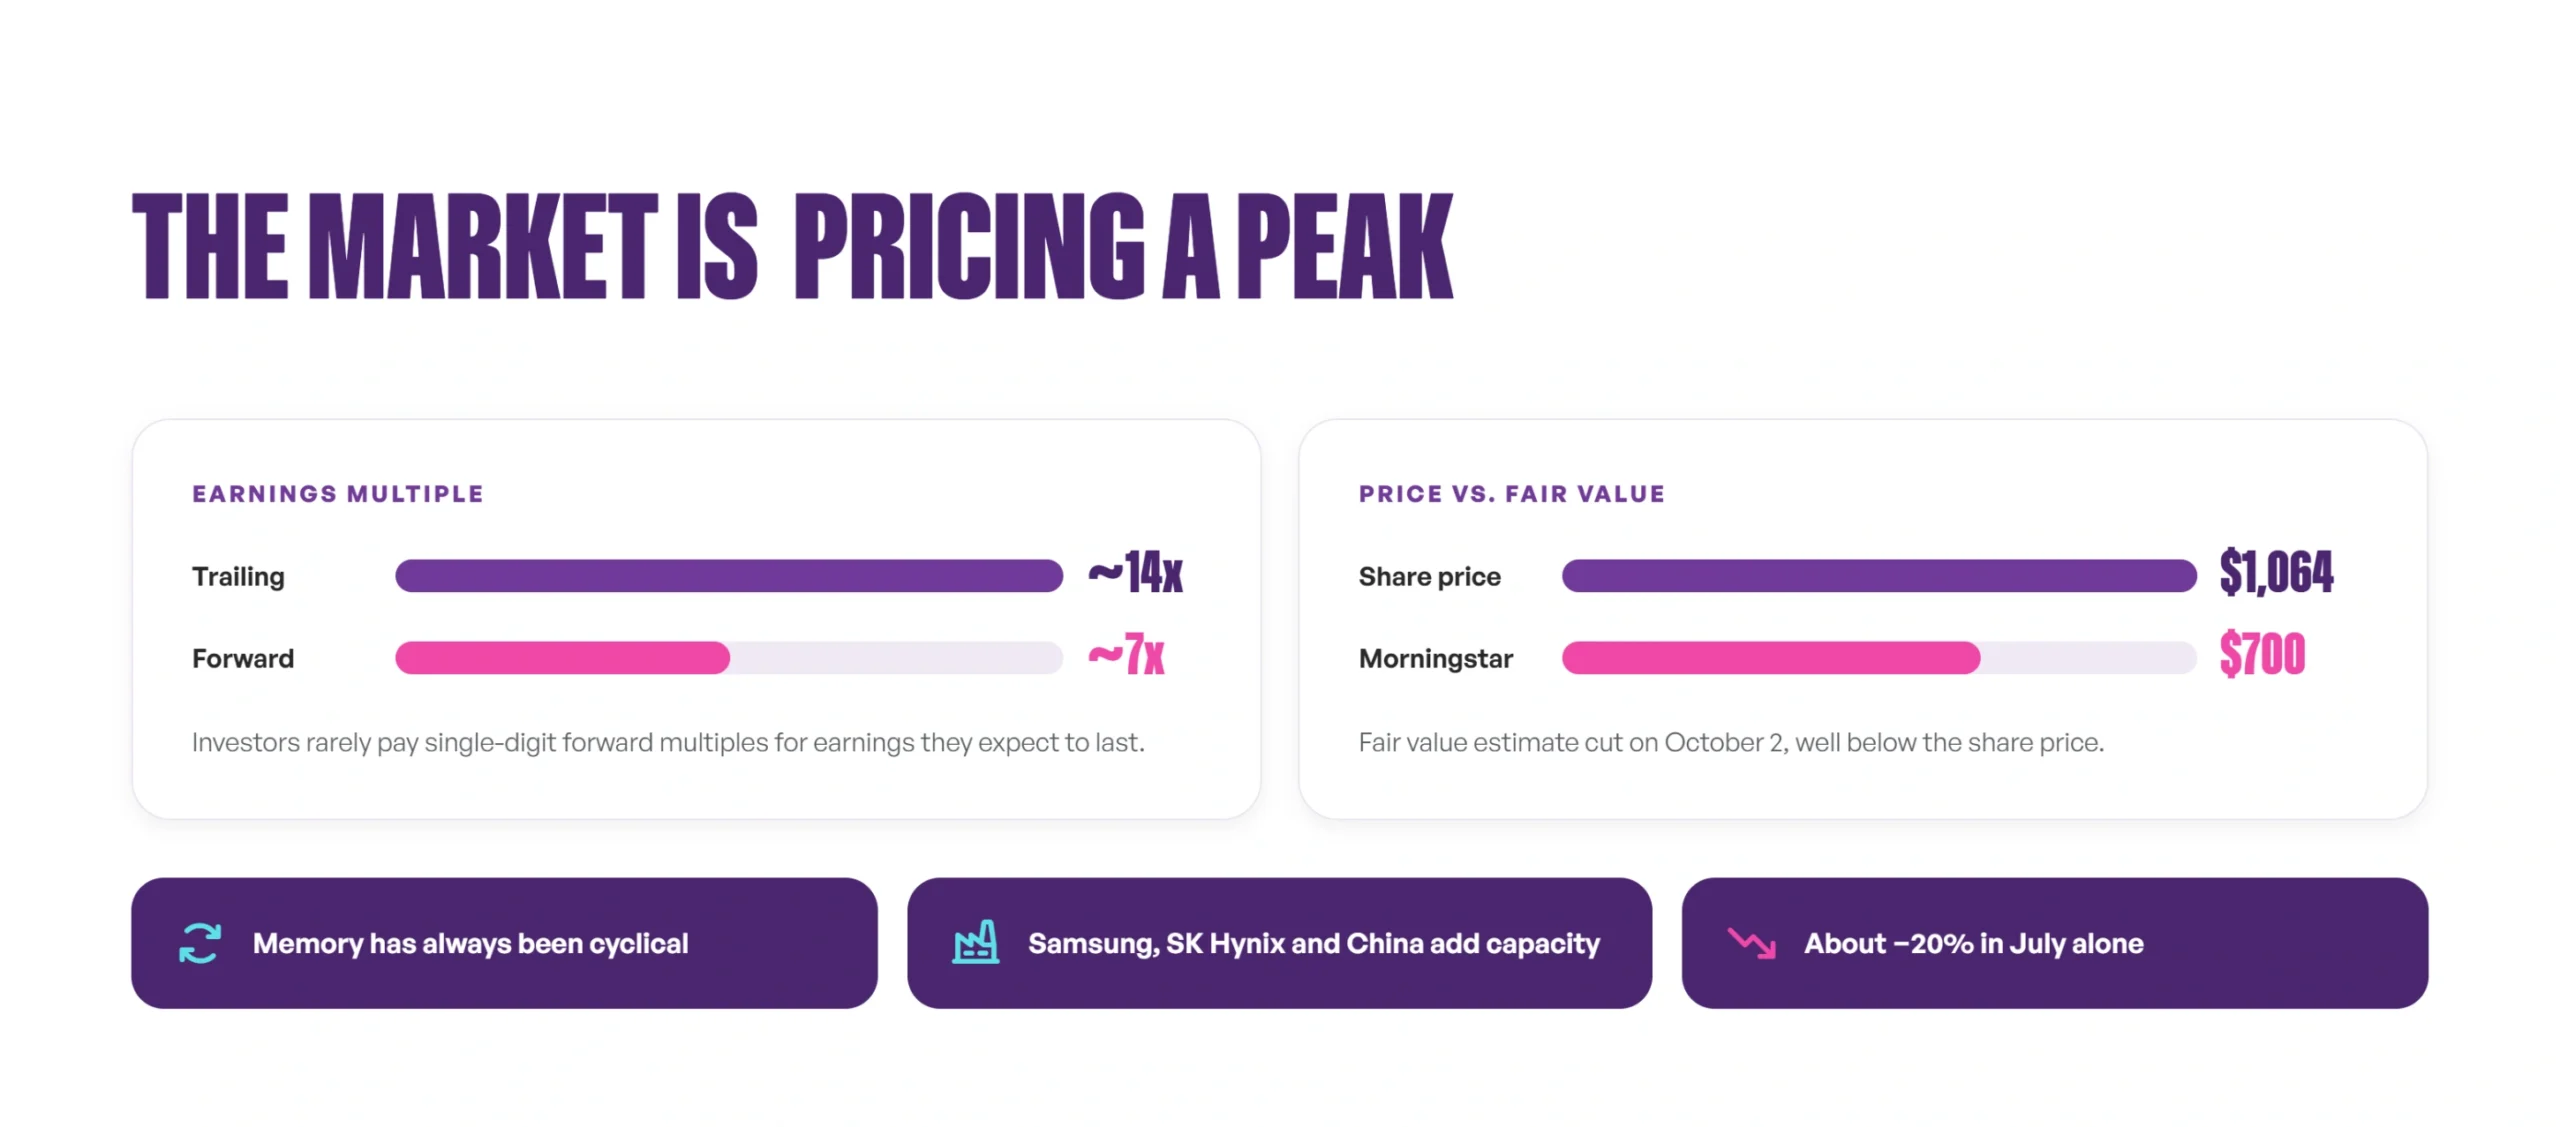Click the EARNINGS MULTIPLE card heading

(338, 493)
